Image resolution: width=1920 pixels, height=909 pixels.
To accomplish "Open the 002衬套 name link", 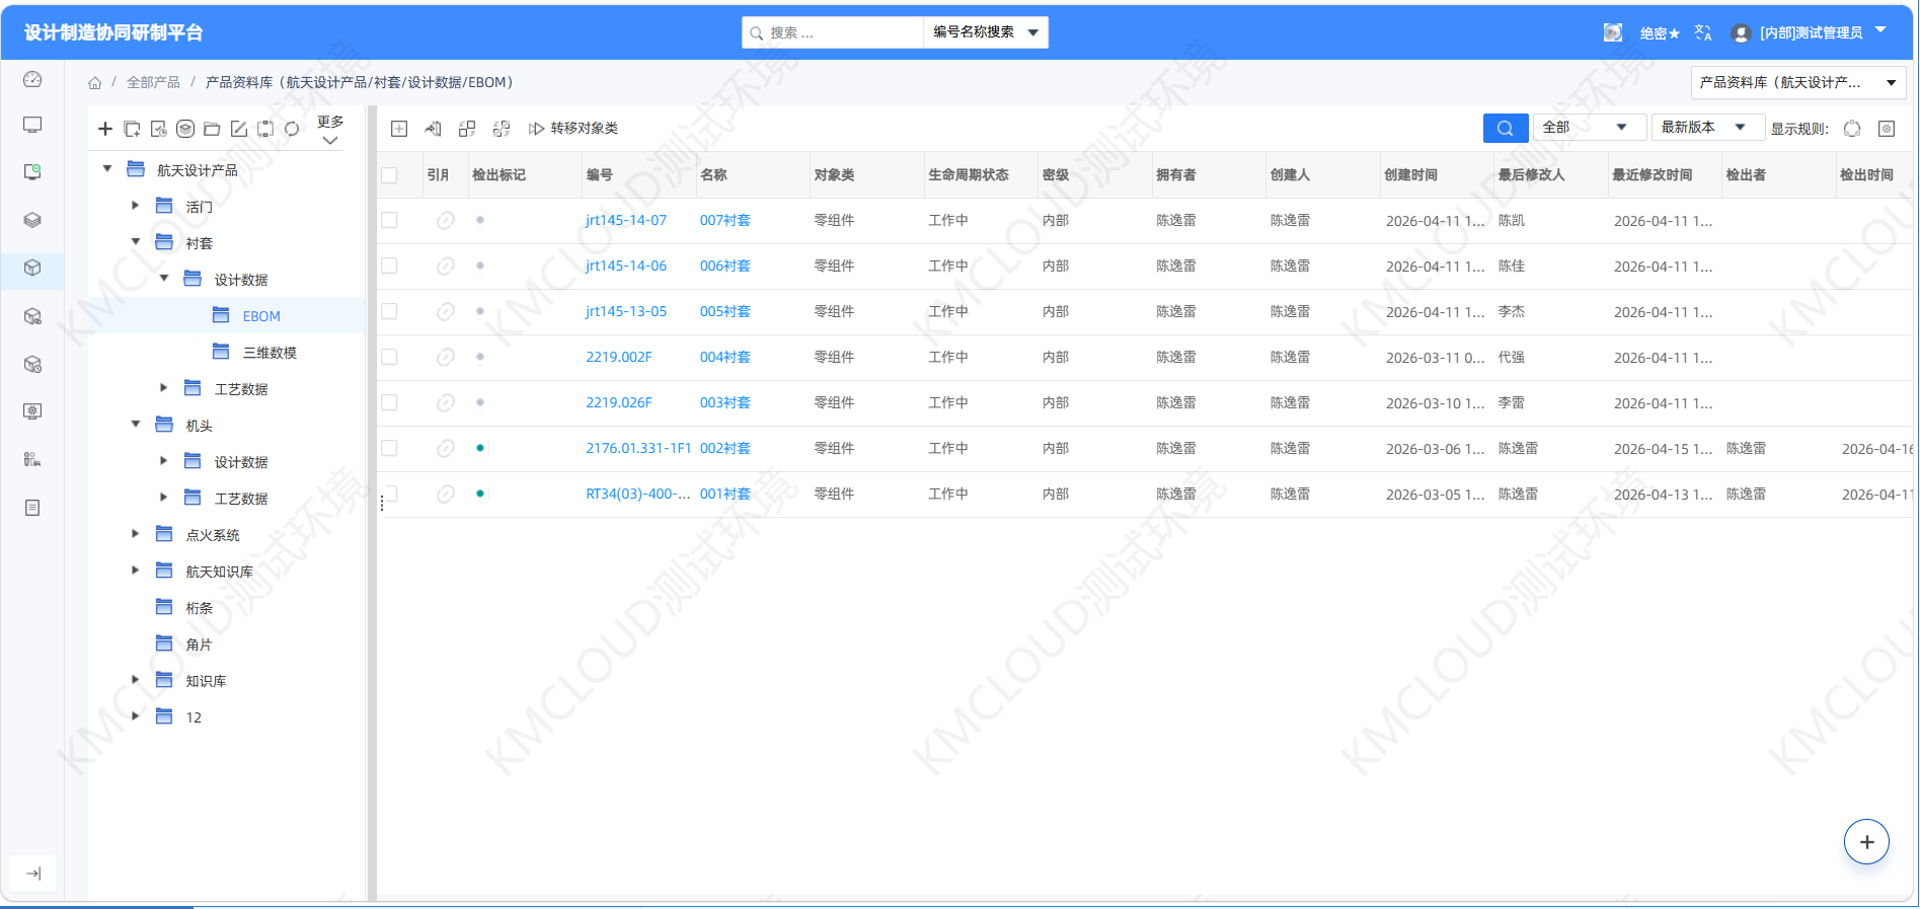I will click(725, 448).
